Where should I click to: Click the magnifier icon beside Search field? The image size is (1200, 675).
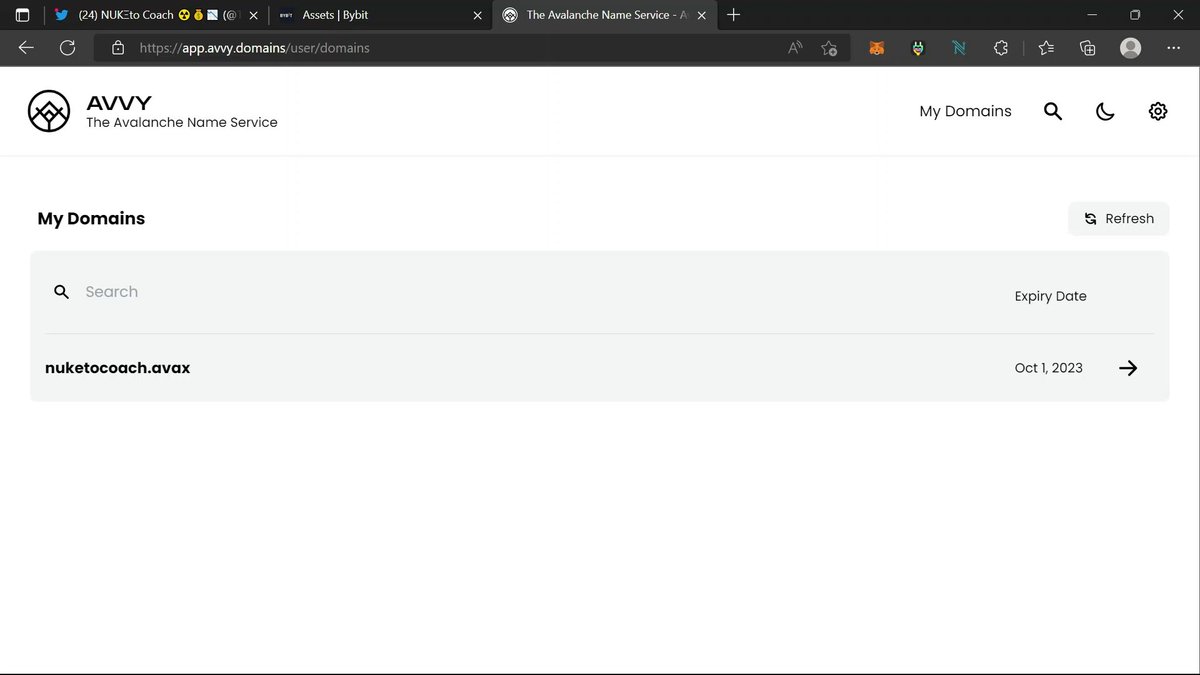coord(61,292)
